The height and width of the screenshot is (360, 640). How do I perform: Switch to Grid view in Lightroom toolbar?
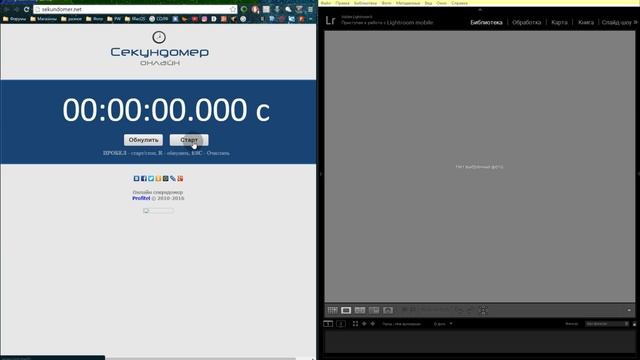pos(332,311)
